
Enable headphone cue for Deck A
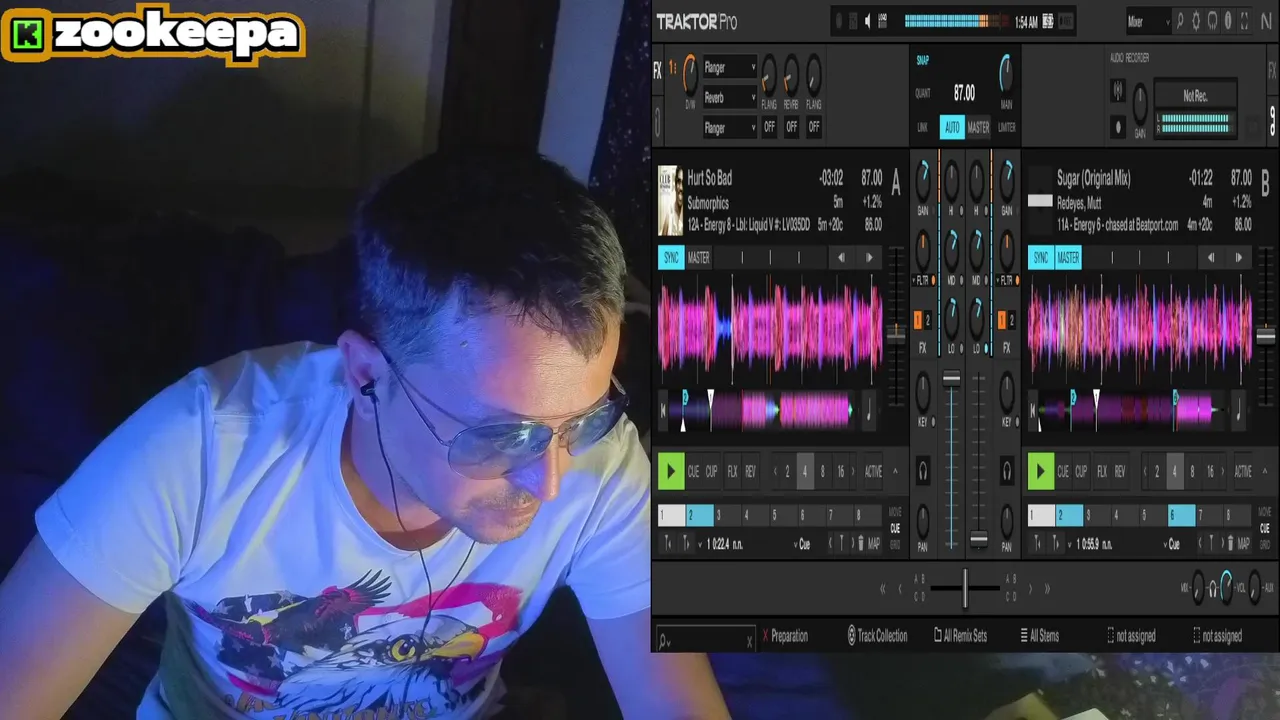(x=922, y=470)
